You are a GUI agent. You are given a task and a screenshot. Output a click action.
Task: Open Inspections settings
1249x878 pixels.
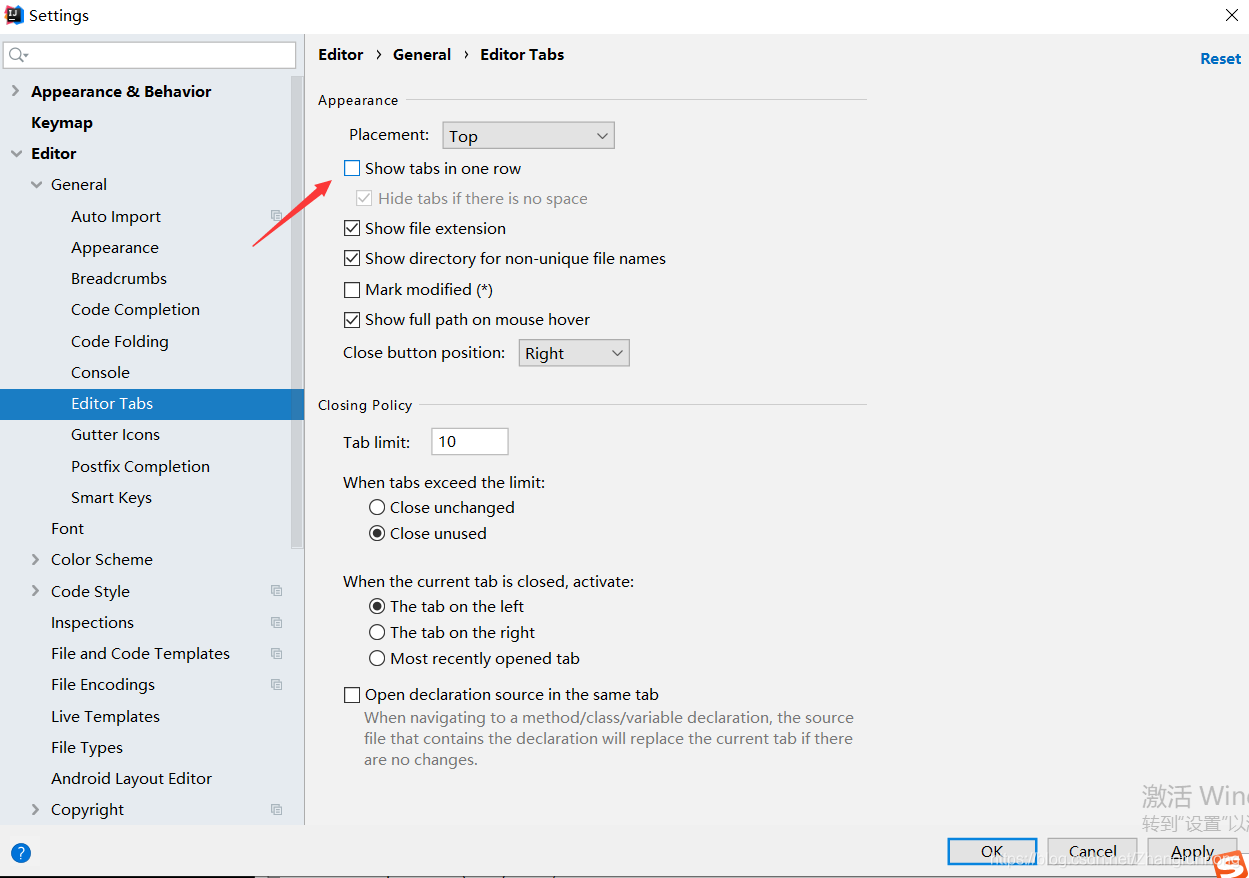pos(93,622)
